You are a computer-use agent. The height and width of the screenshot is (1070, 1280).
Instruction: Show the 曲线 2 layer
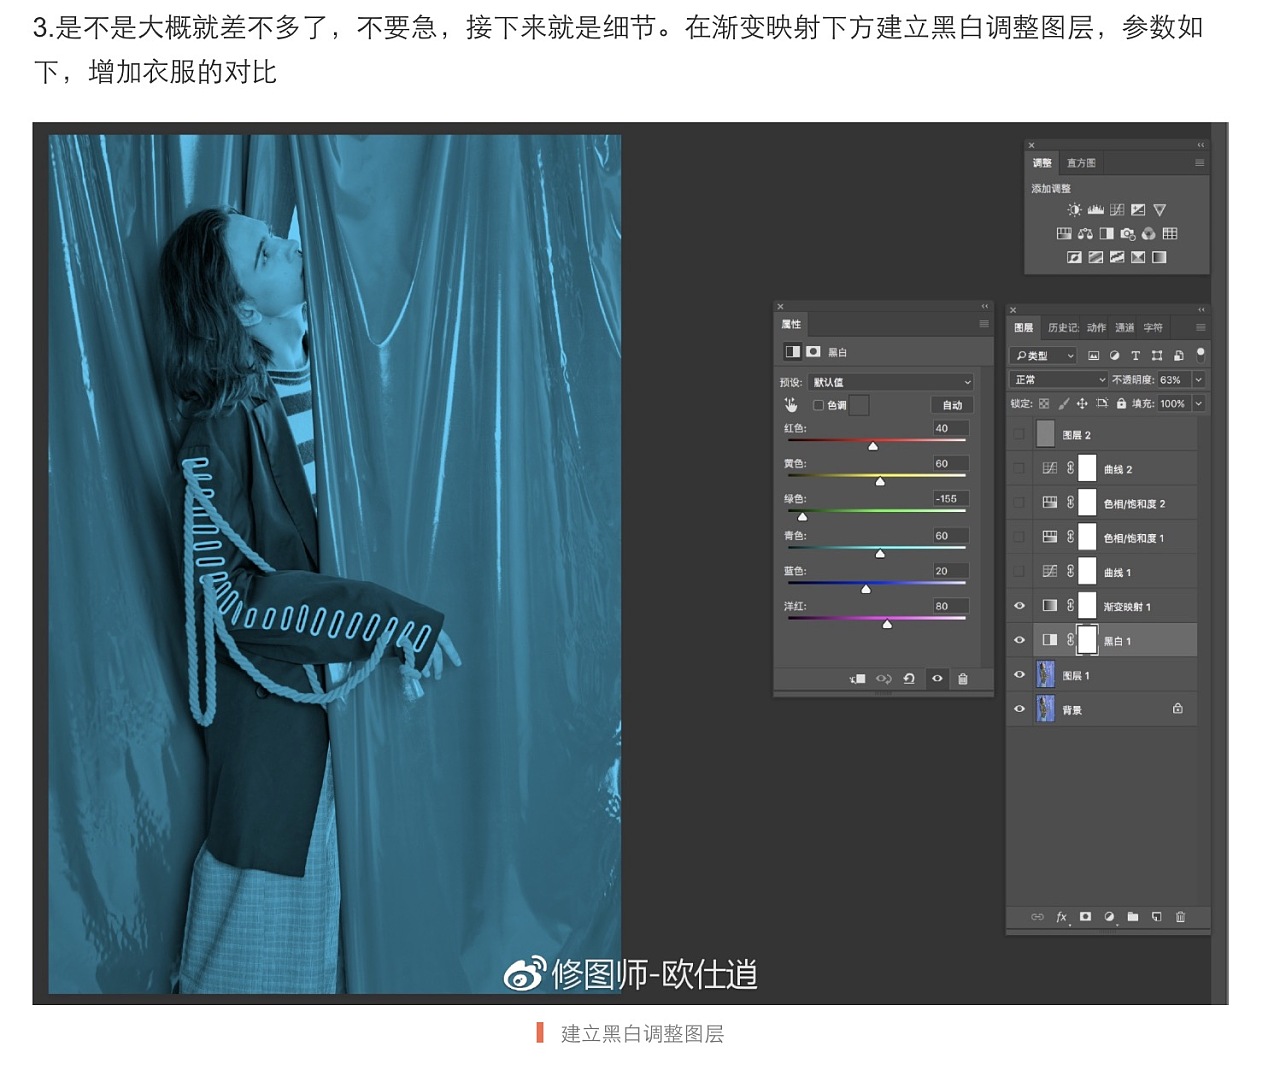(x=1019, y=468)
